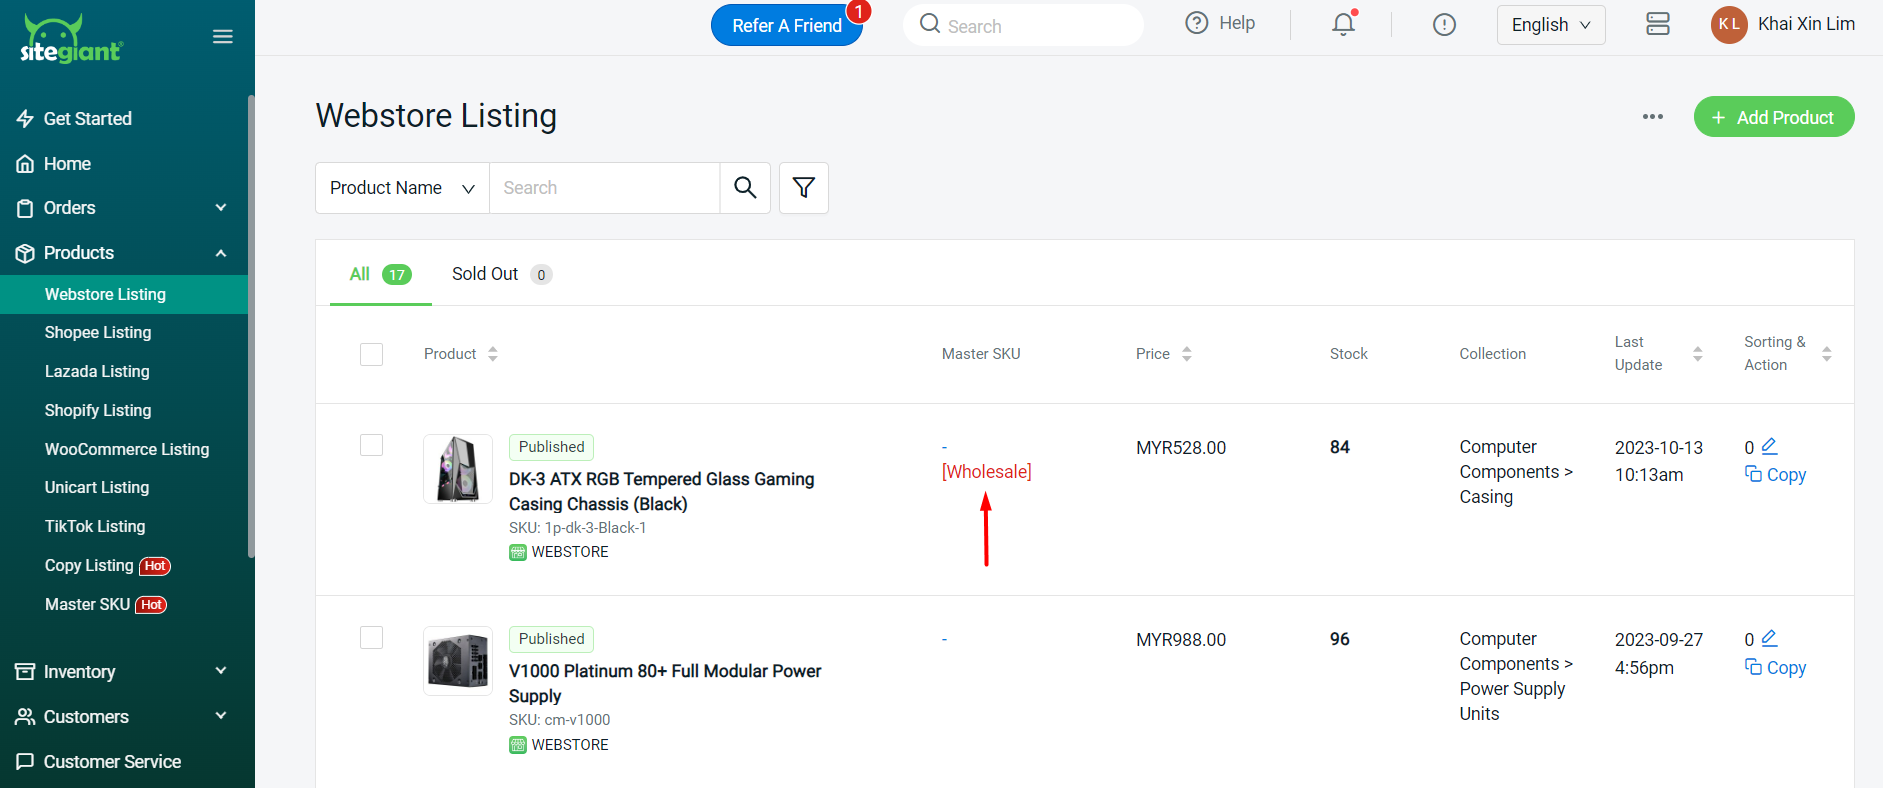The image size is (1883, 788).
Task: Tick the select-all checkbox in table header
Action: click(x=372, y=354)
